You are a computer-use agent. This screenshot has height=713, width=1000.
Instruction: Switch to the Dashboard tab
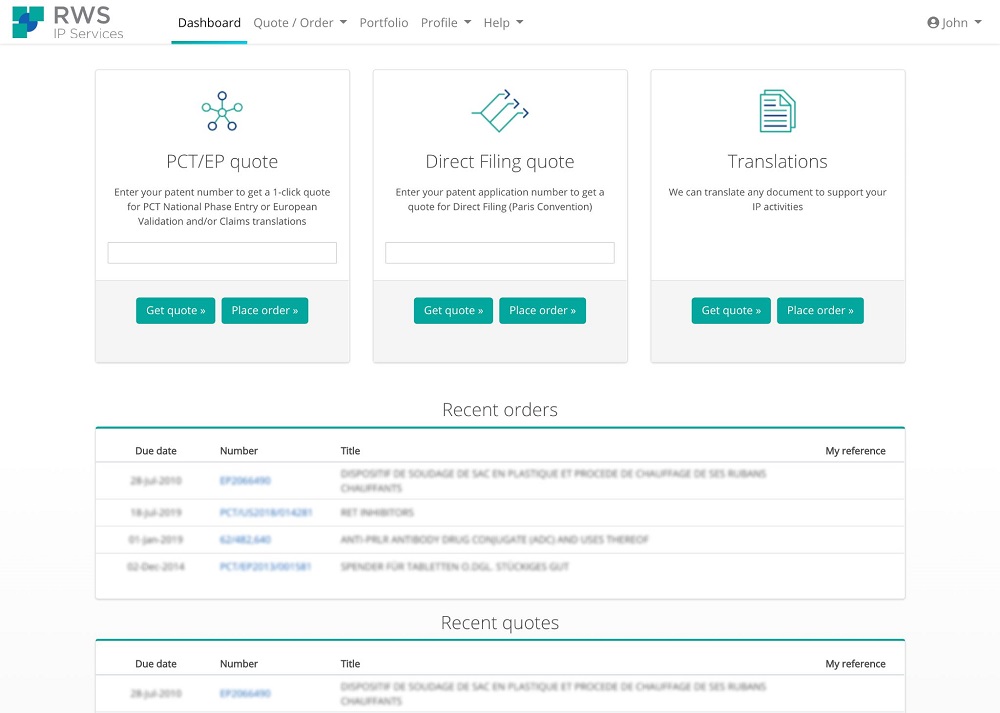[209, 23]
